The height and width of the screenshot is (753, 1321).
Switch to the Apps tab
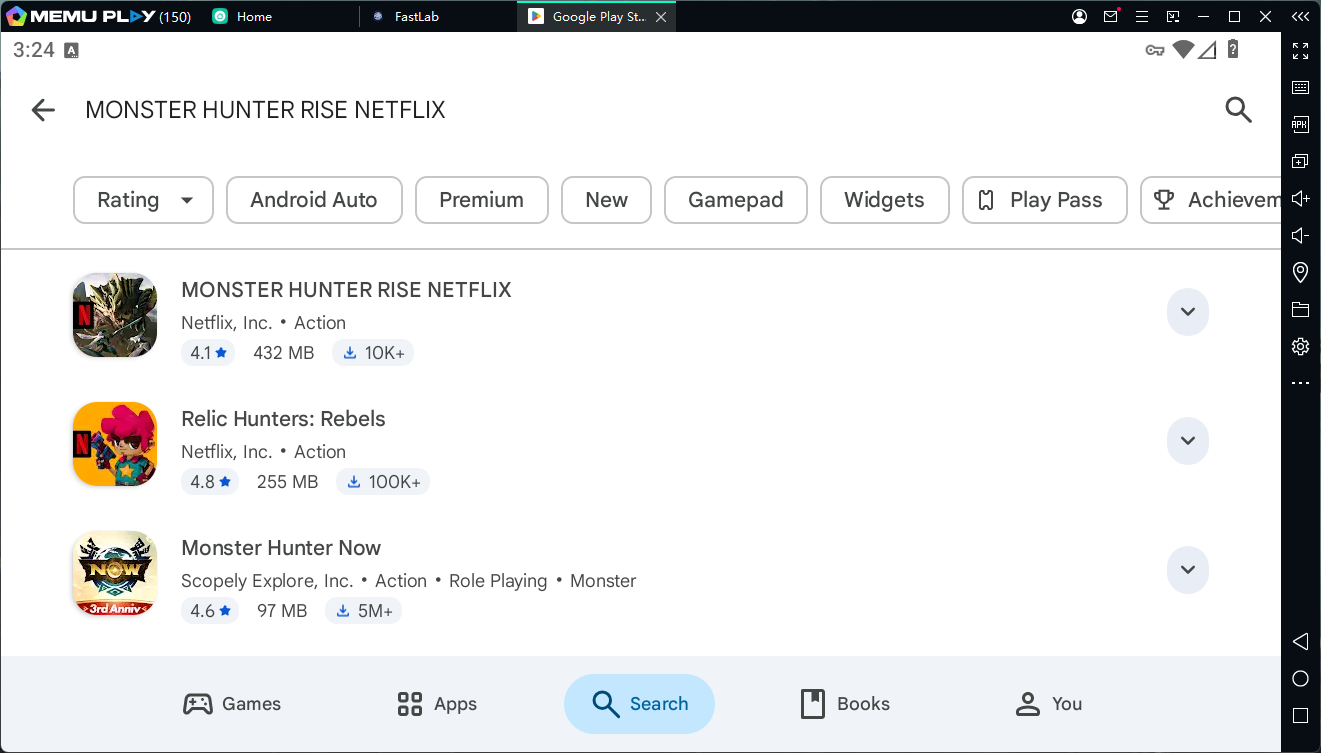(437, 704)
